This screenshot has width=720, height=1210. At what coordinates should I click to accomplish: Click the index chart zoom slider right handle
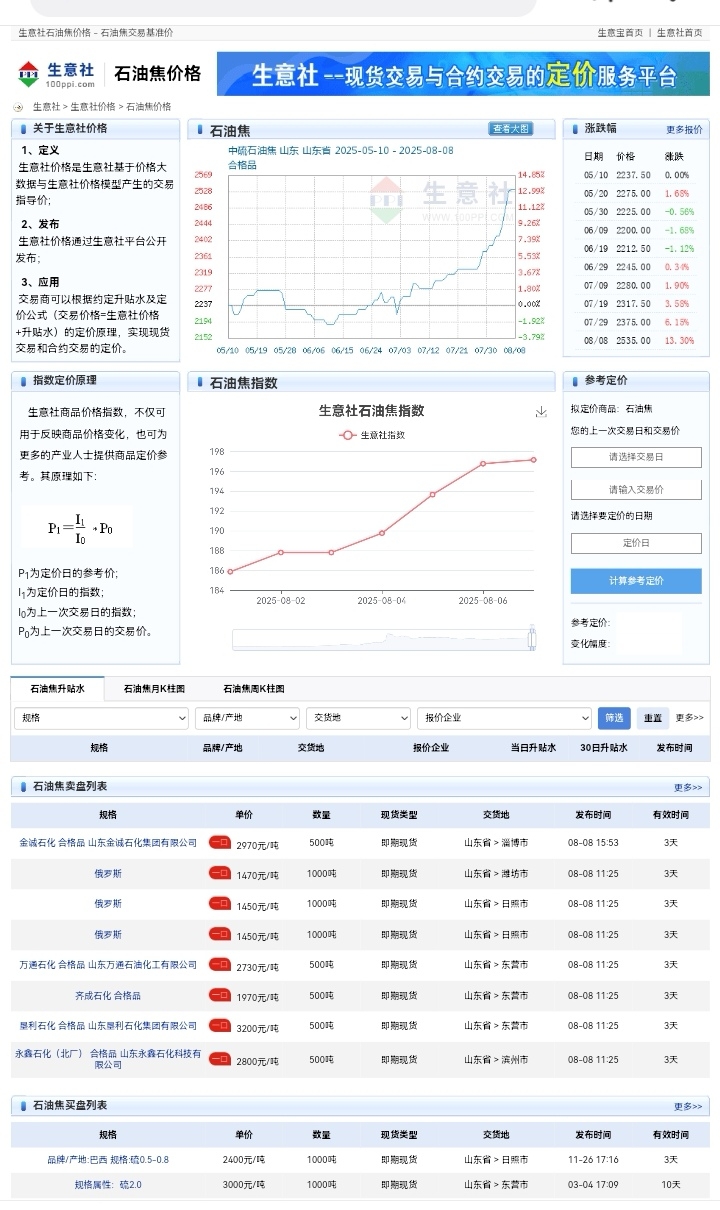pyautogui.click(x=531, y=638)
